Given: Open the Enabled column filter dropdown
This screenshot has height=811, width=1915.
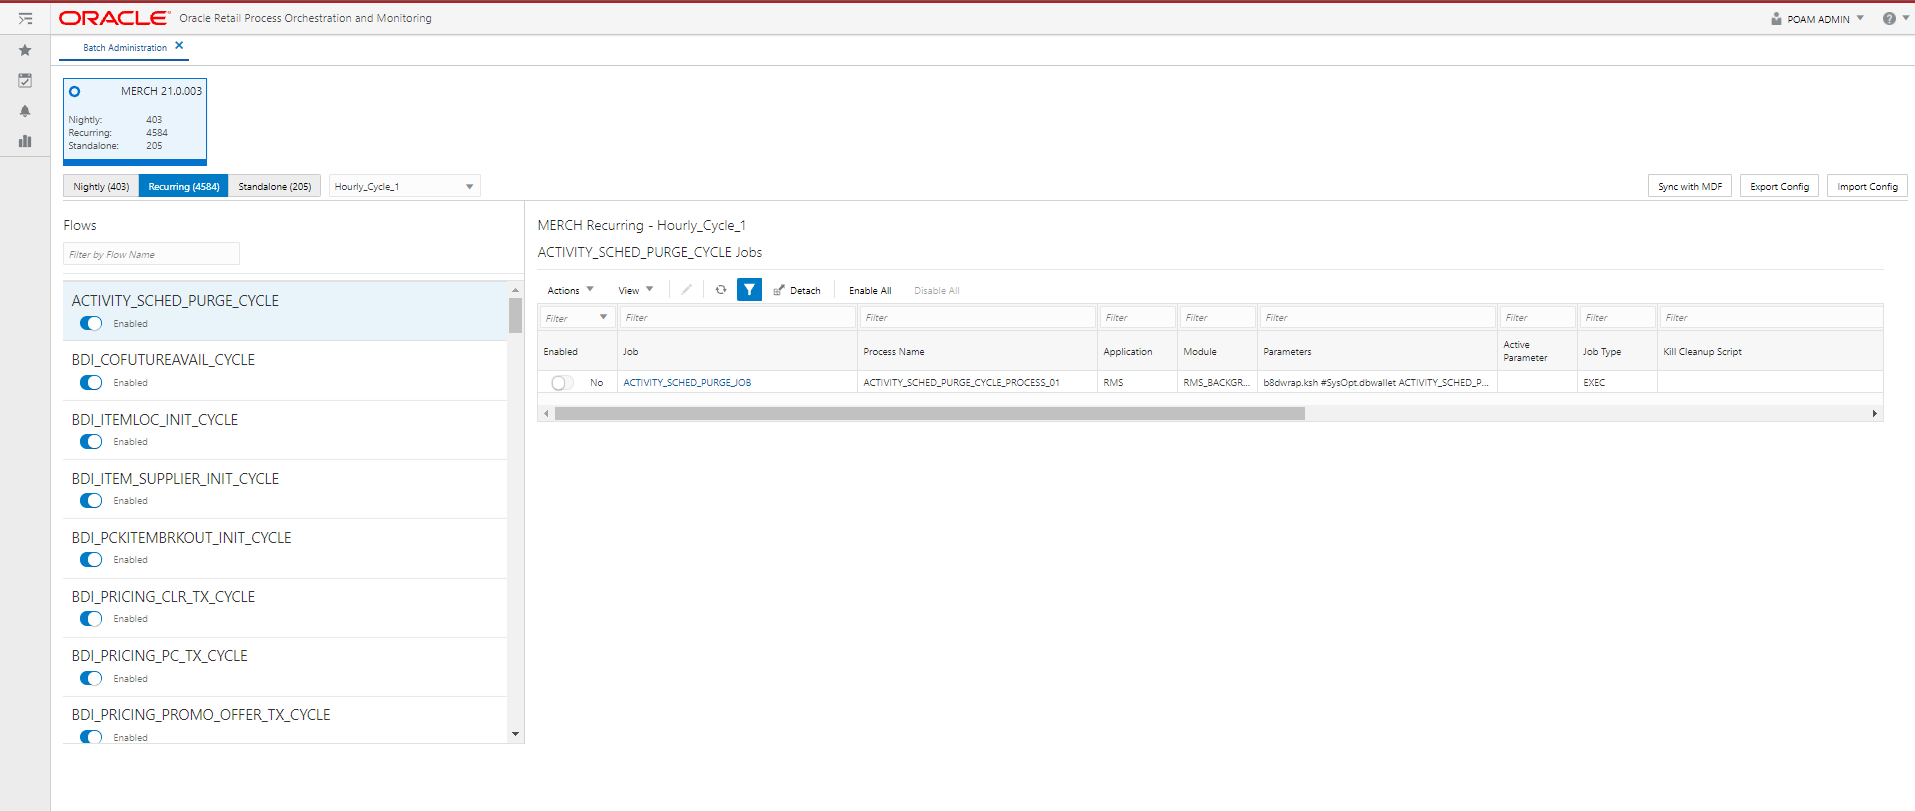Looking at the screenshot, I should coord(603,317).
